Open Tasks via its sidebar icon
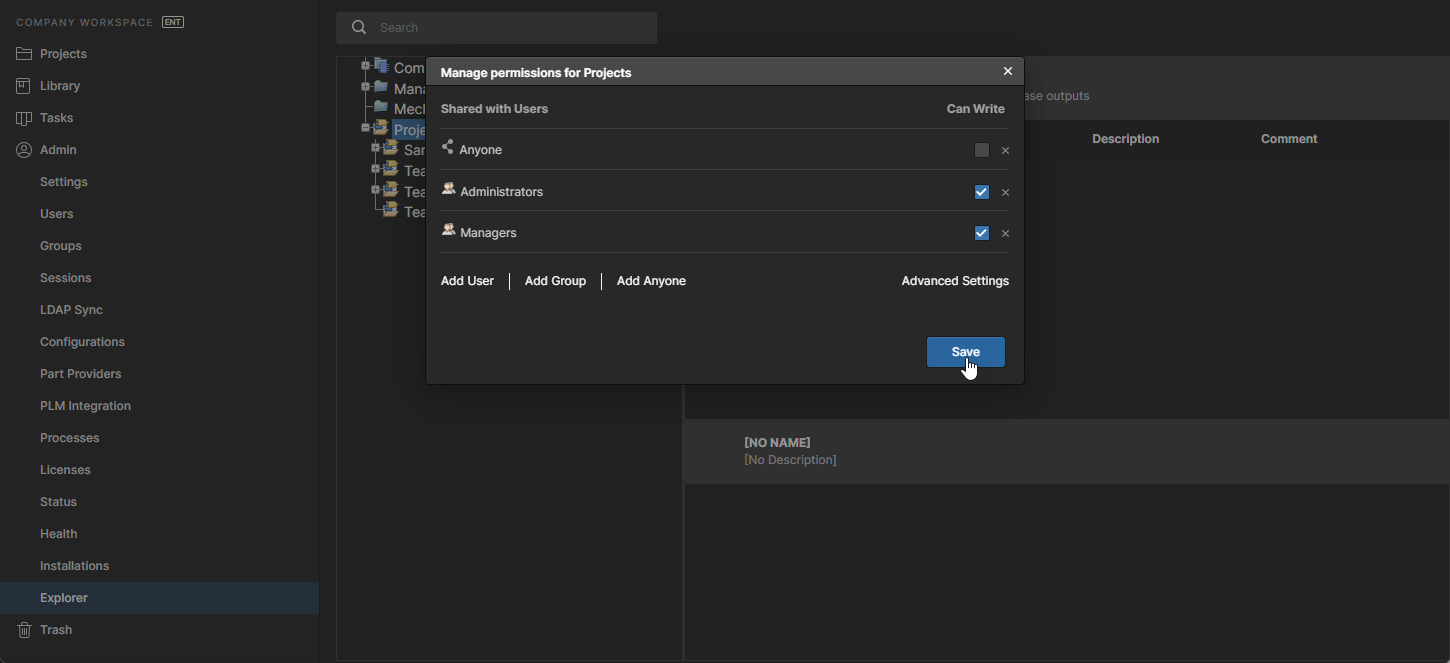1450x663 pixels. point(24,118)
